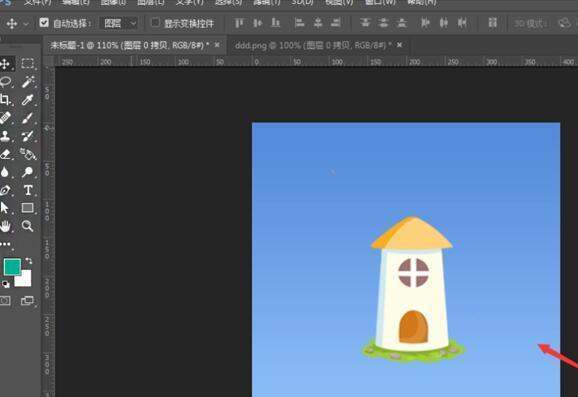Viewport: 578px width, 397px height.
Task: Select the Zoom tool
Action: (28, 226)
